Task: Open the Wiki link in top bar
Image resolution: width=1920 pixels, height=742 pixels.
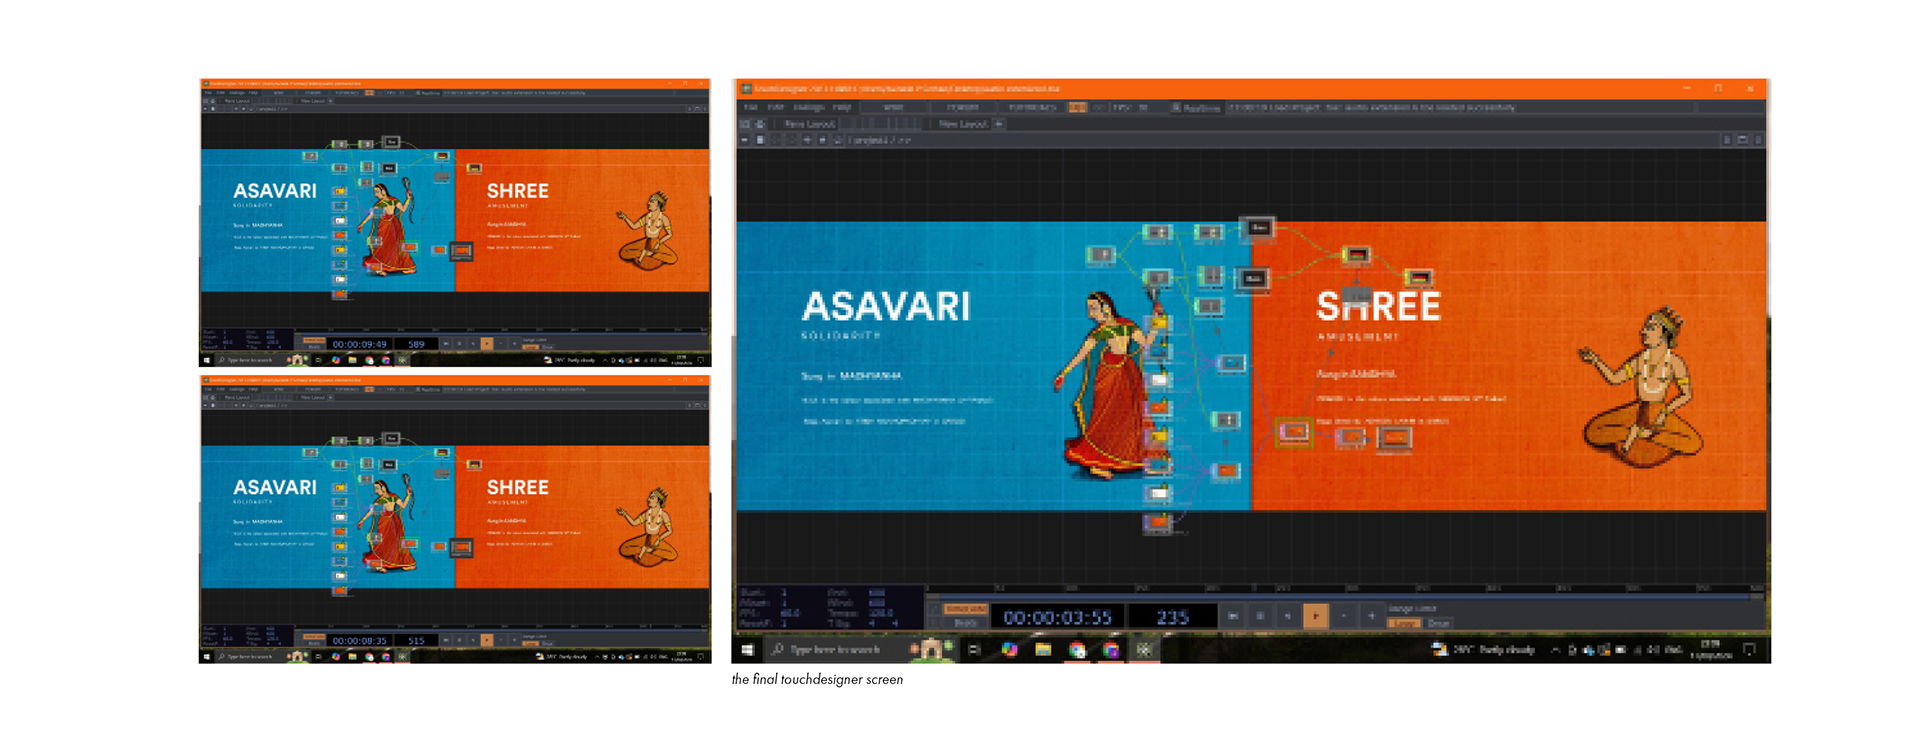Action: [893, 107]
